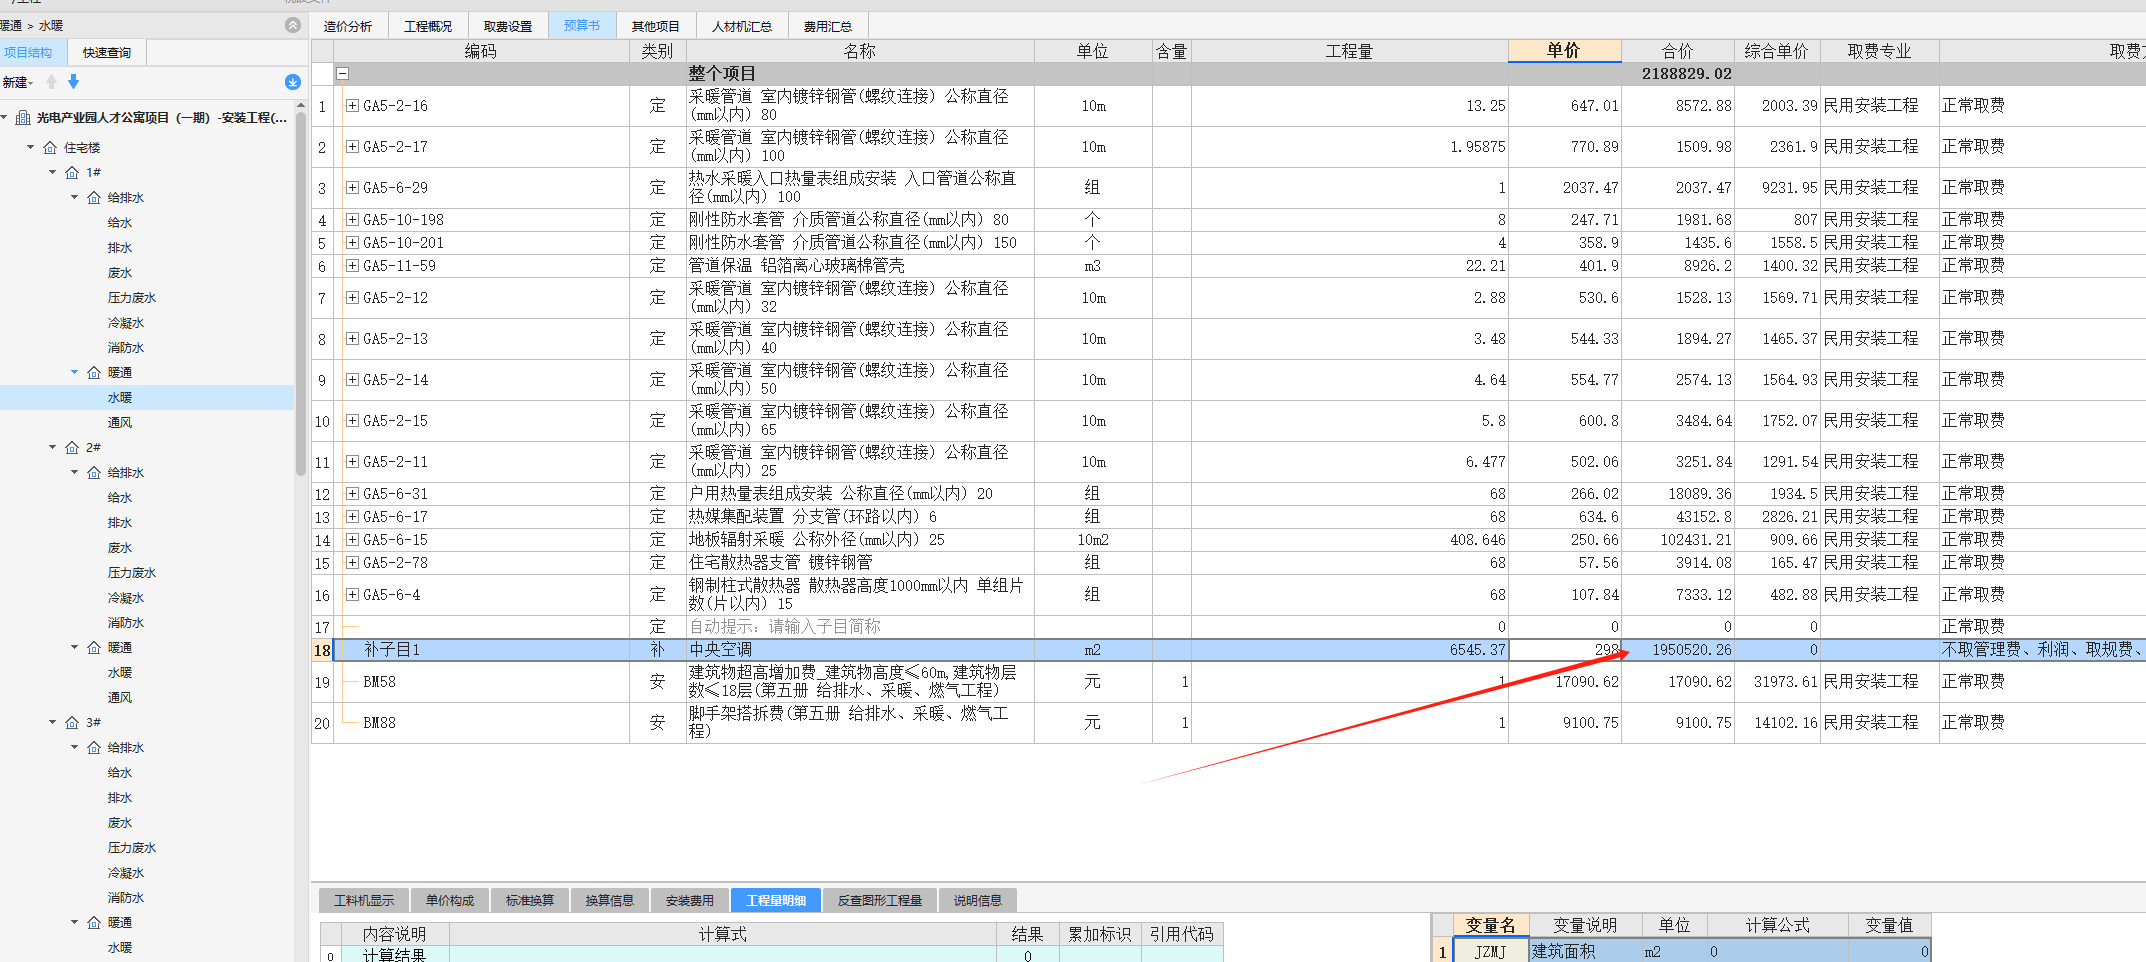The image size is (2146, 962).
Task: Open the 工料机显示 bottom tab
Action: tap(364, 900)
